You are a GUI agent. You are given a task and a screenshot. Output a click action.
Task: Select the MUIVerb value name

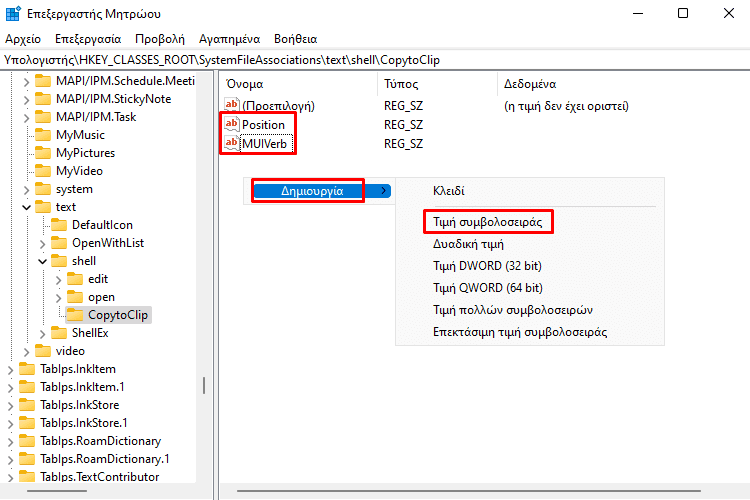point(264,144)
